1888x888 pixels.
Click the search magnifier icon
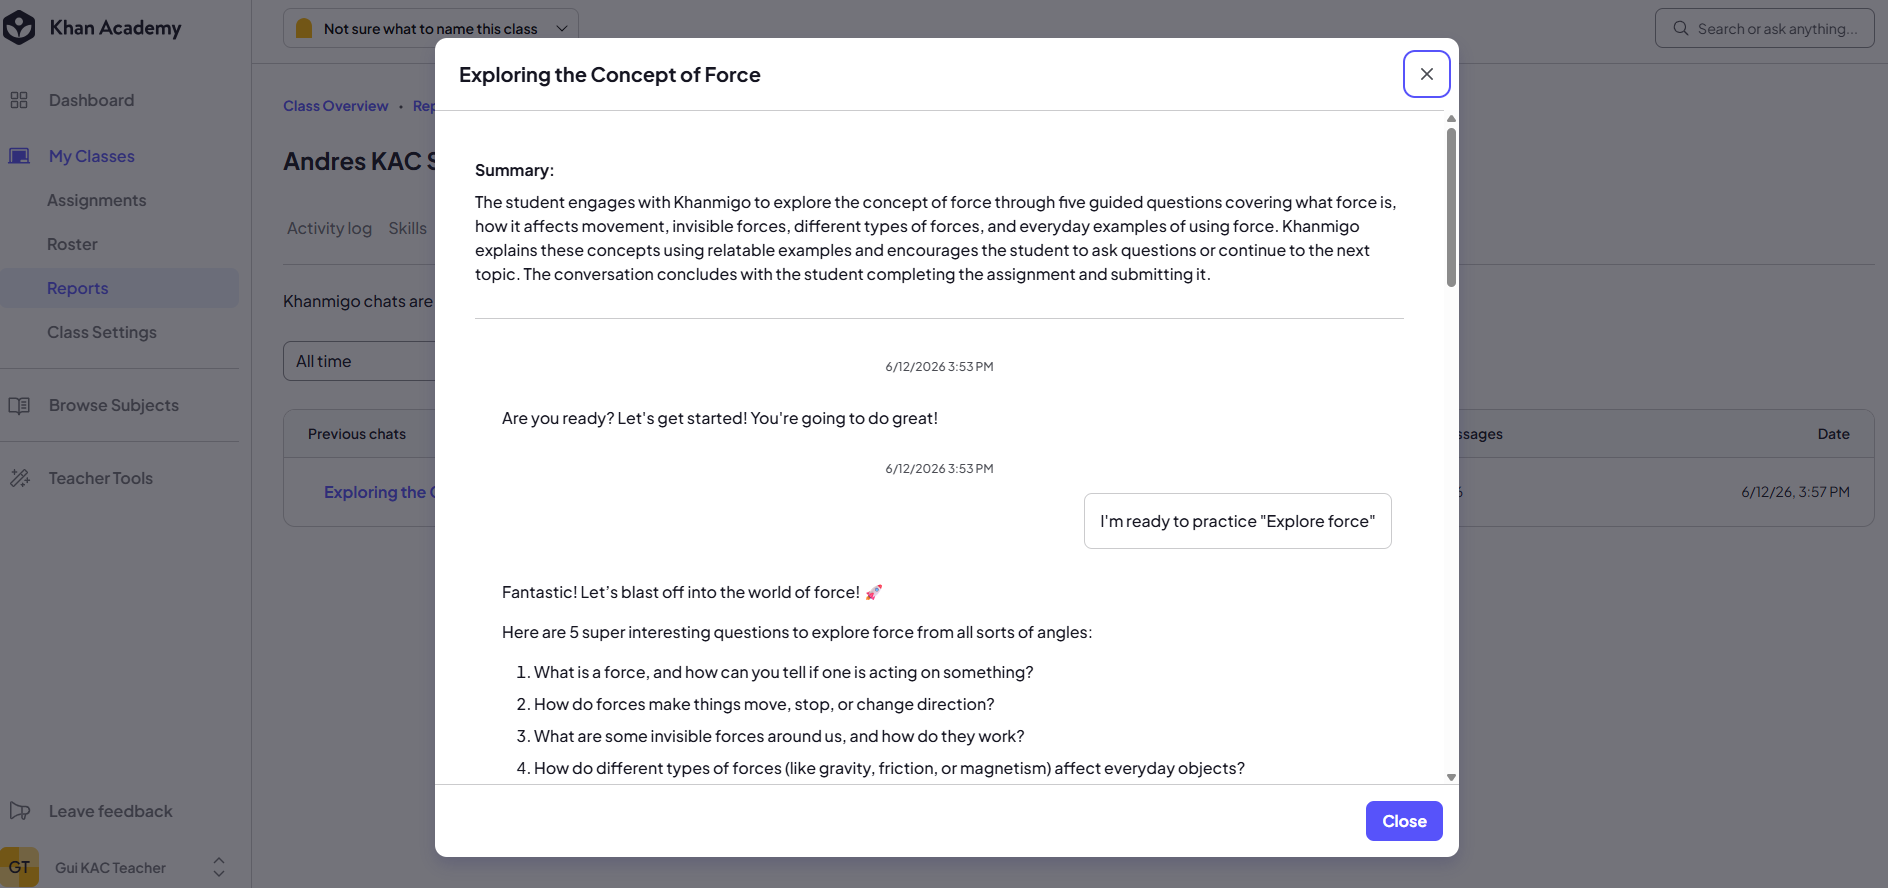1681,28
